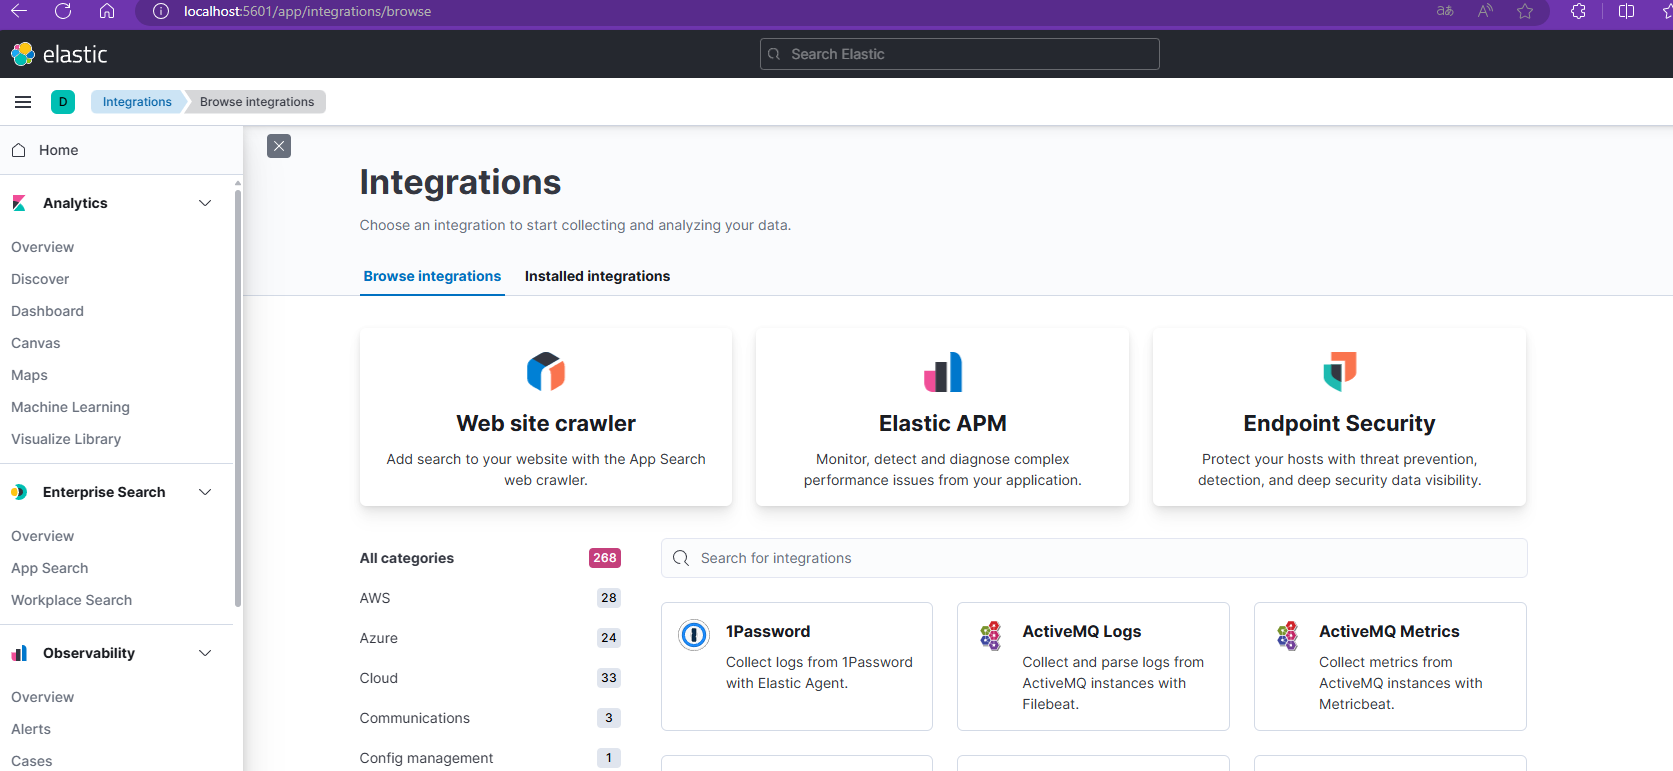Viewport: 1673px width, 771px height.
Task: Activate the read aloud icon
Action: coord(1485,11)
